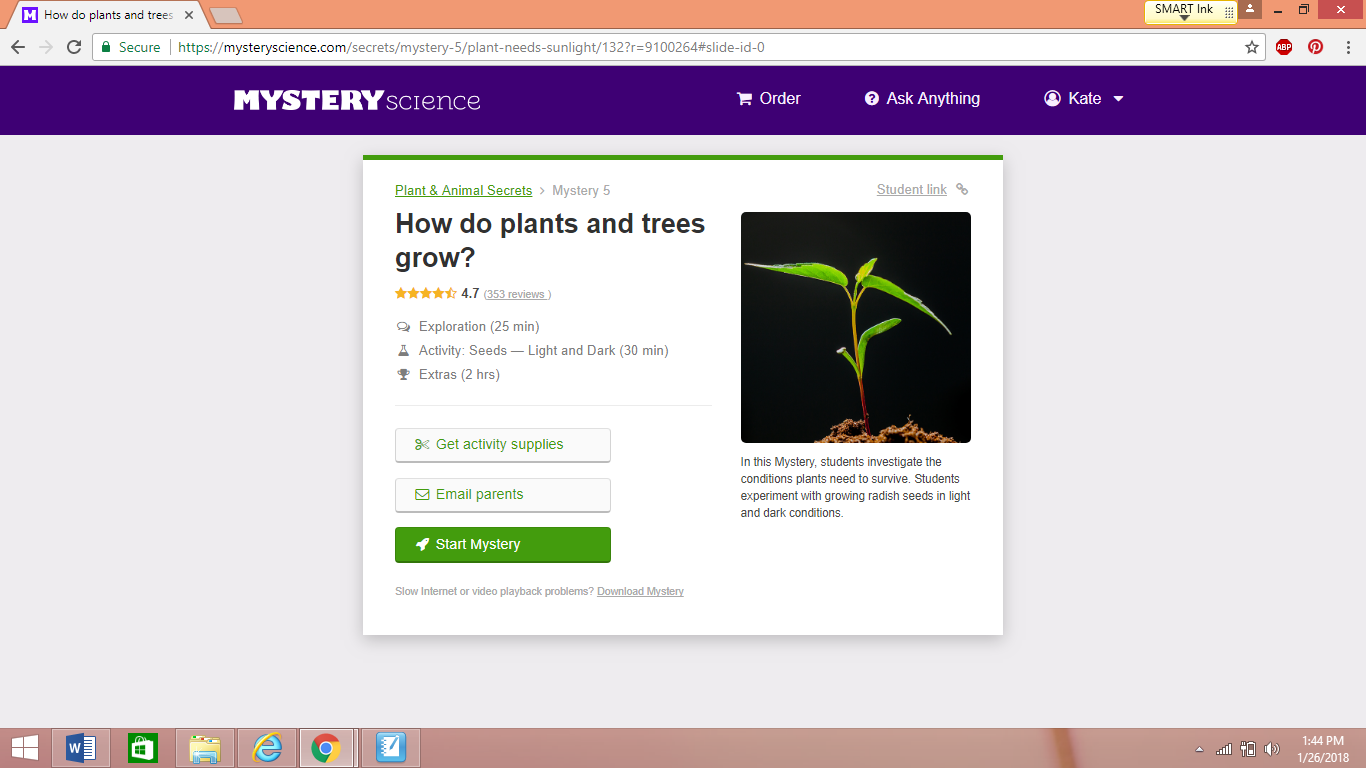This screenshot has height=768, width=1366.
Task: Launch Internet Explorer from the taskbar
Action: click(266, 748)
